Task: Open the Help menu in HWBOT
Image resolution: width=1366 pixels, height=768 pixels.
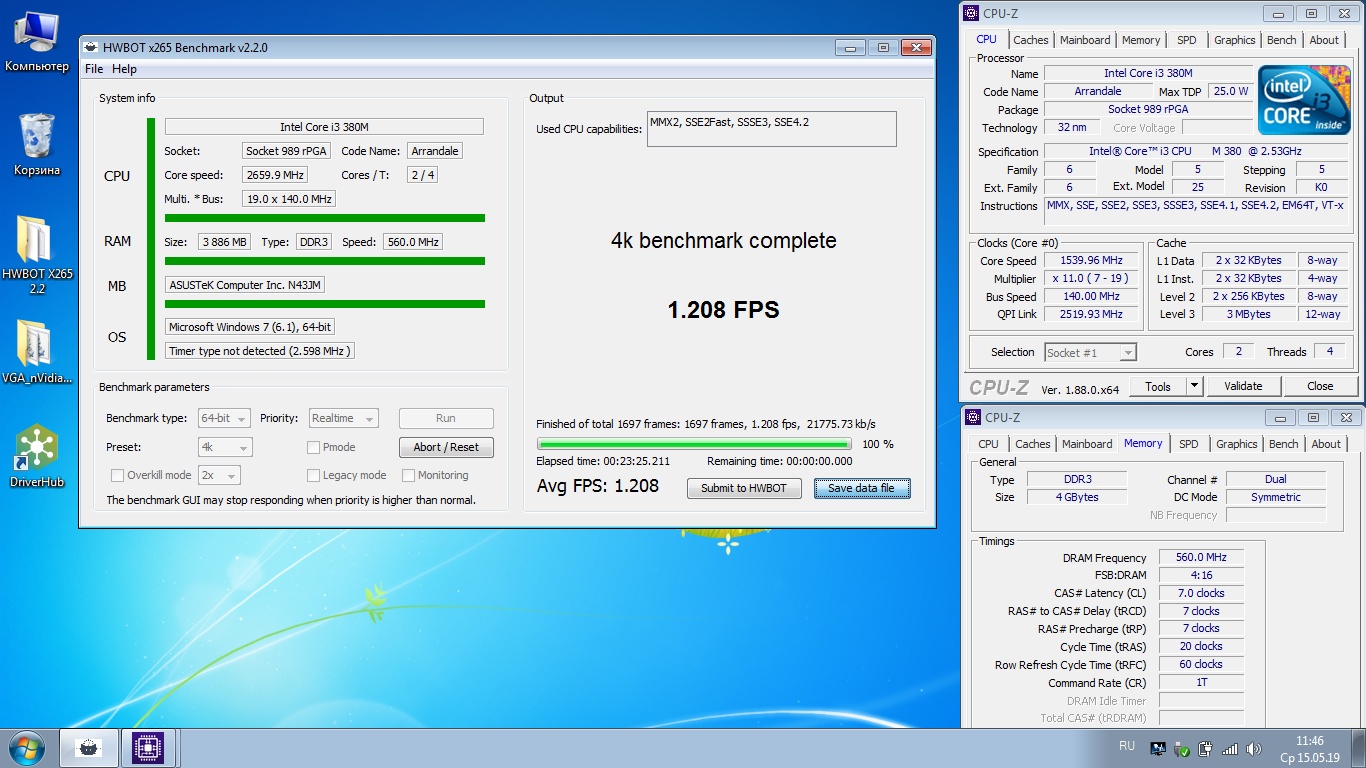Action: pos(124,69)
